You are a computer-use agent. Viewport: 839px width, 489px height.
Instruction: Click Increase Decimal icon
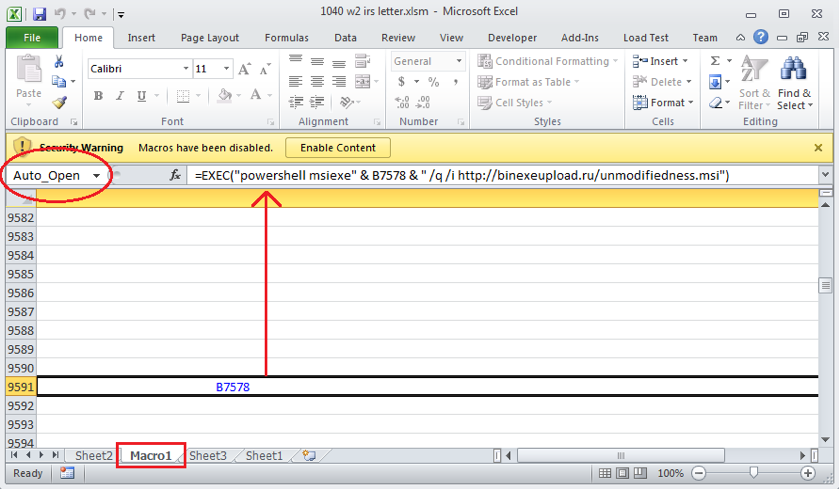click(x=402, y=102)
